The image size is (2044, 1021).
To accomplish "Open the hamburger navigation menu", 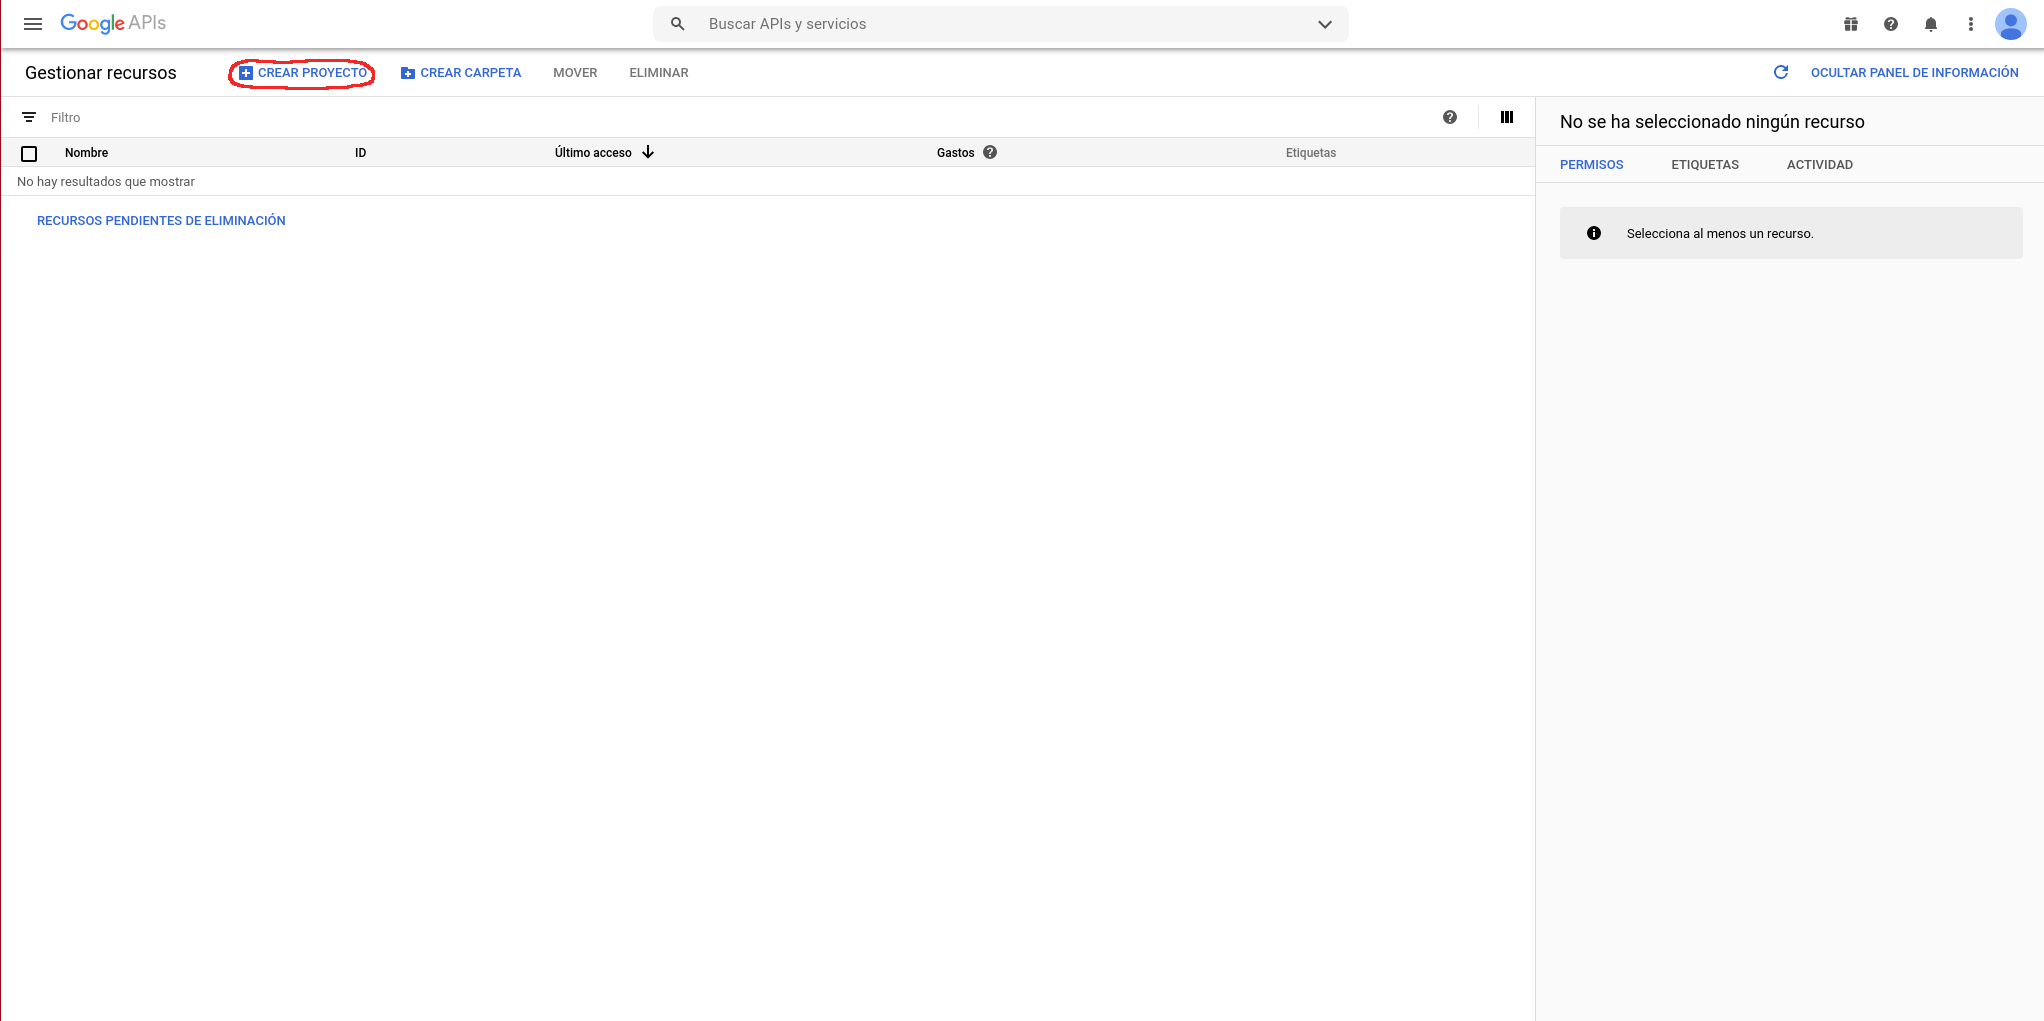I will click(33, 24).
